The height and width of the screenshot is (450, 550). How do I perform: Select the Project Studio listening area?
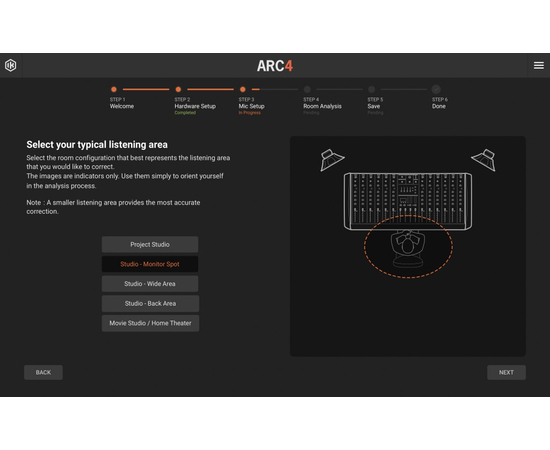pos(150,244)
